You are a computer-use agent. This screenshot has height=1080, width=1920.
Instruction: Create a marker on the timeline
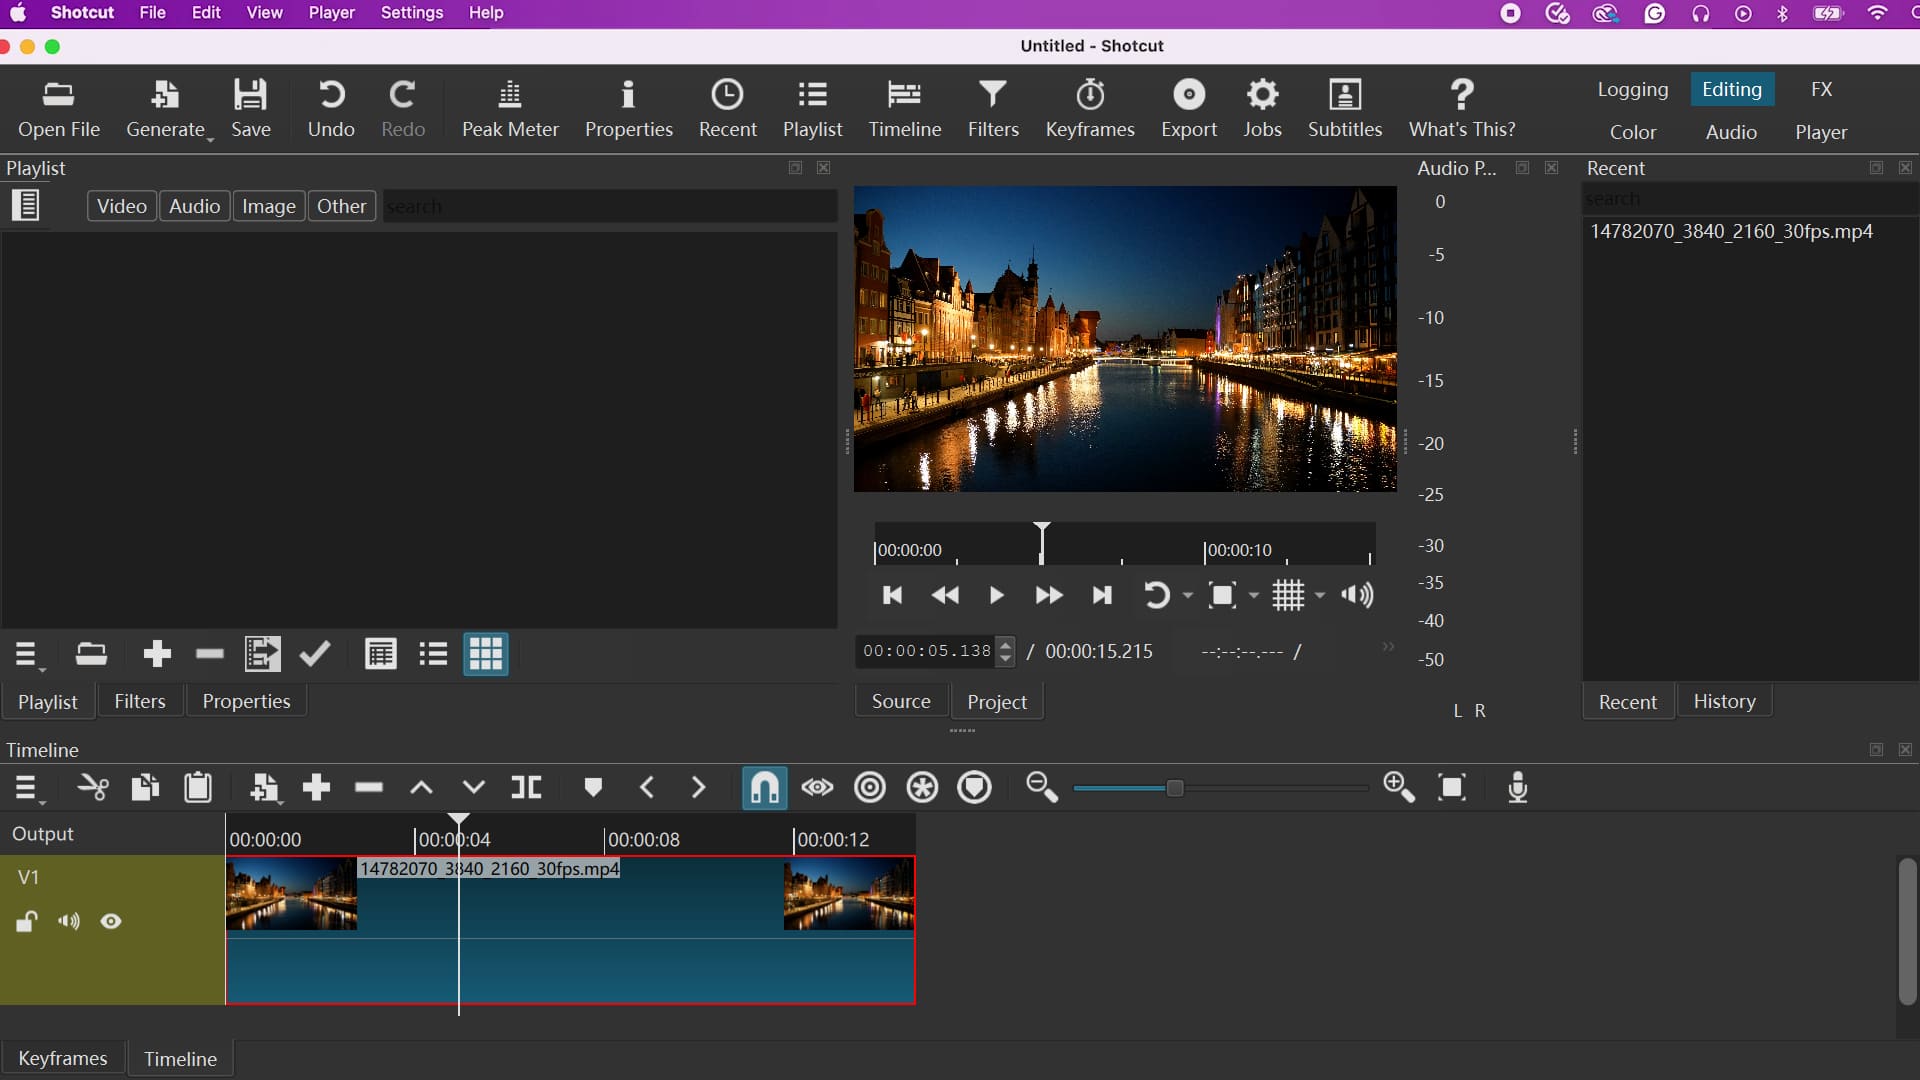coord(594,788)
